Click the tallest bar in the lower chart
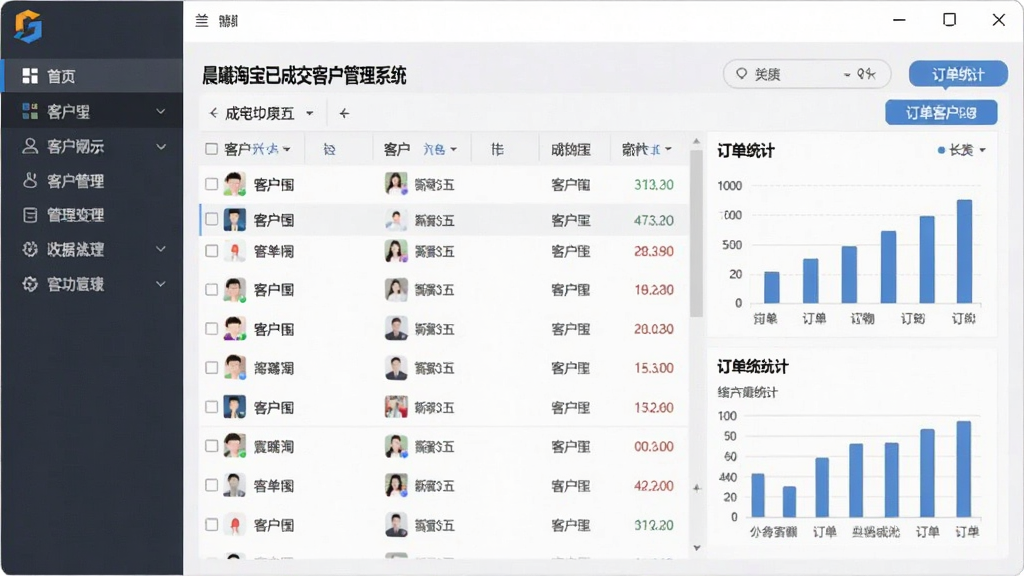Screen dimensions: 1024x576 [x=964, y=469]
